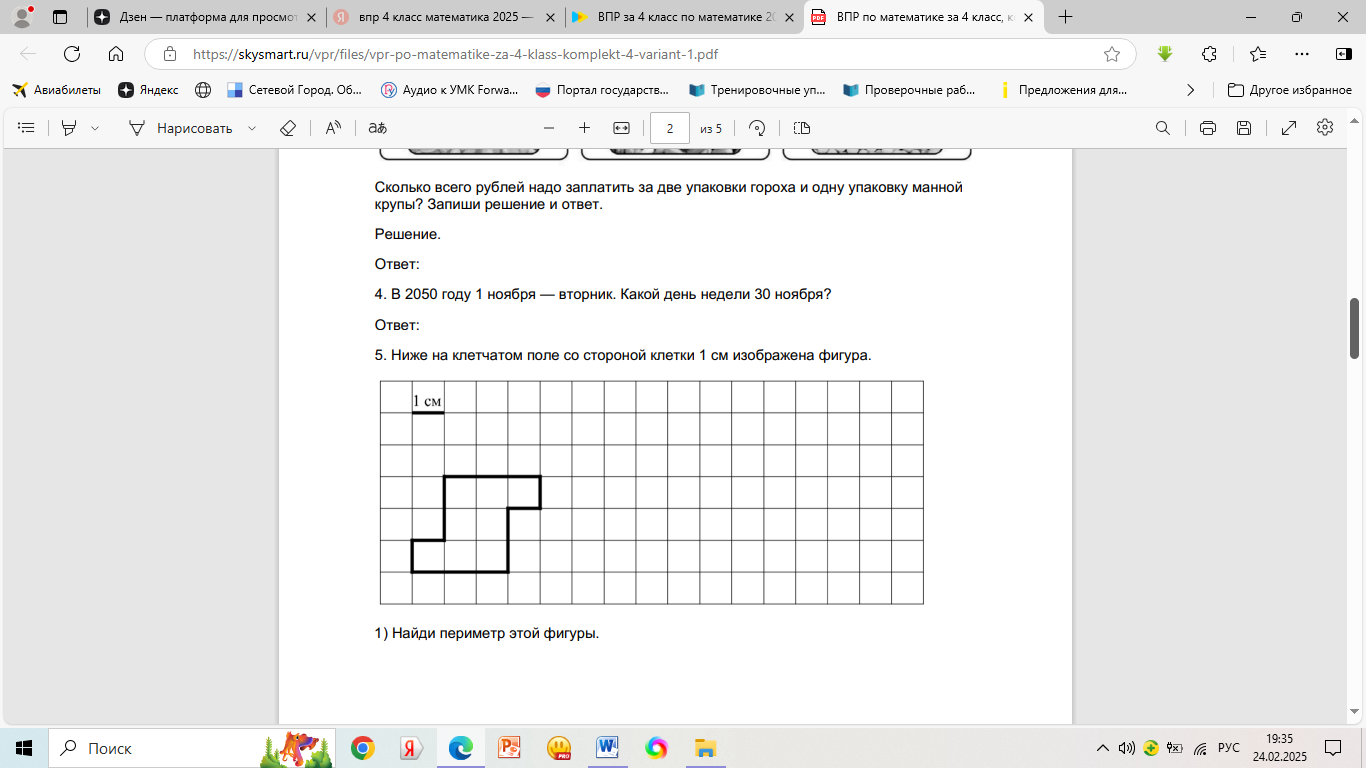Open Аудио к УМК Forward bookmark
Image resolution: width=1366 pixels, height=768 pixels.
450,90
